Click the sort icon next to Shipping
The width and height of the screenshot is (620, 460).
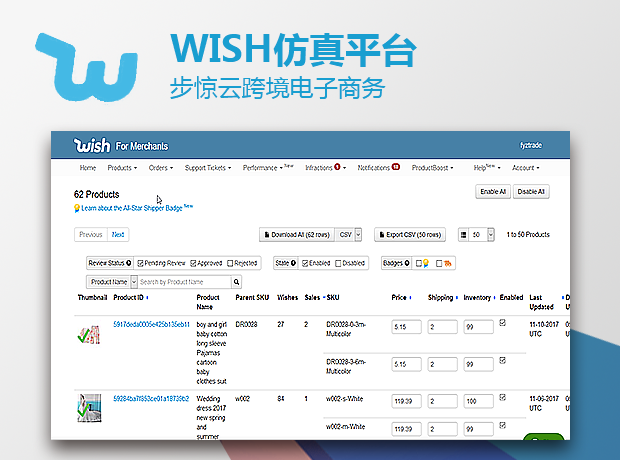[x=457, y=297]
